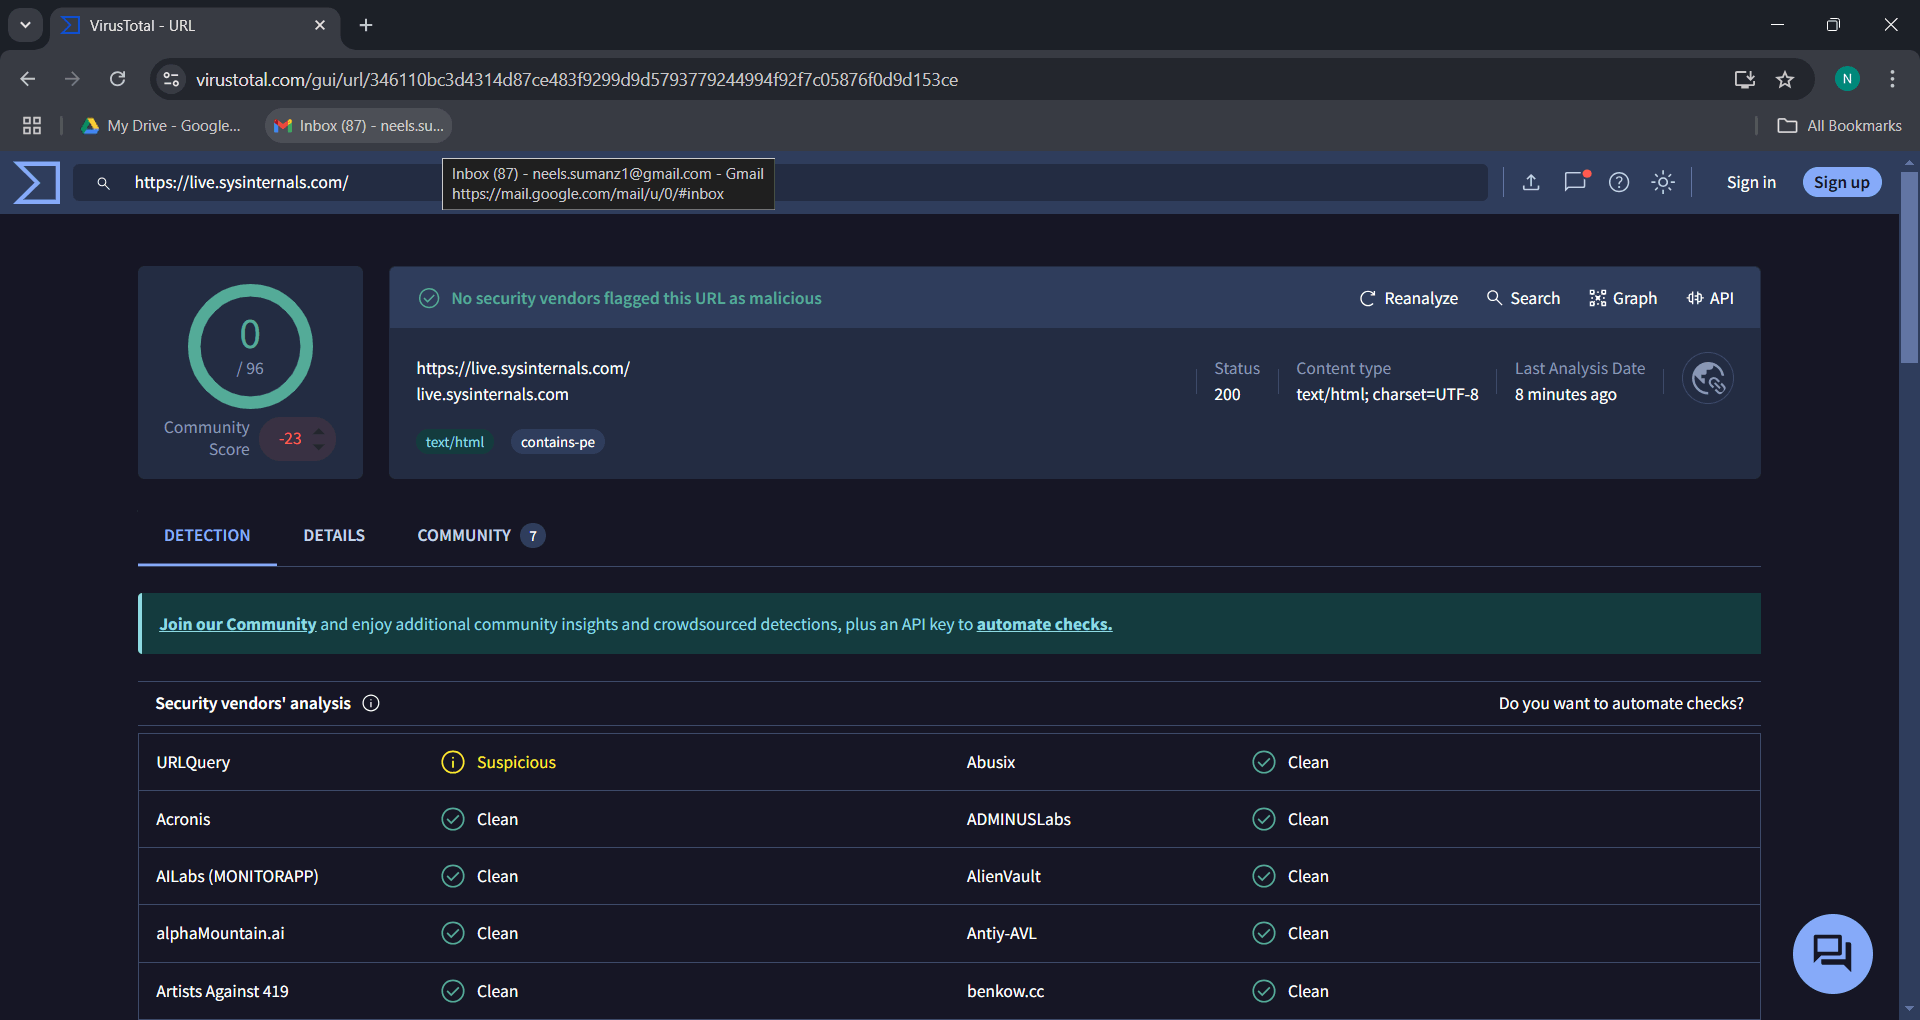Open the notifications comment icon

[x=1575, y=182]
